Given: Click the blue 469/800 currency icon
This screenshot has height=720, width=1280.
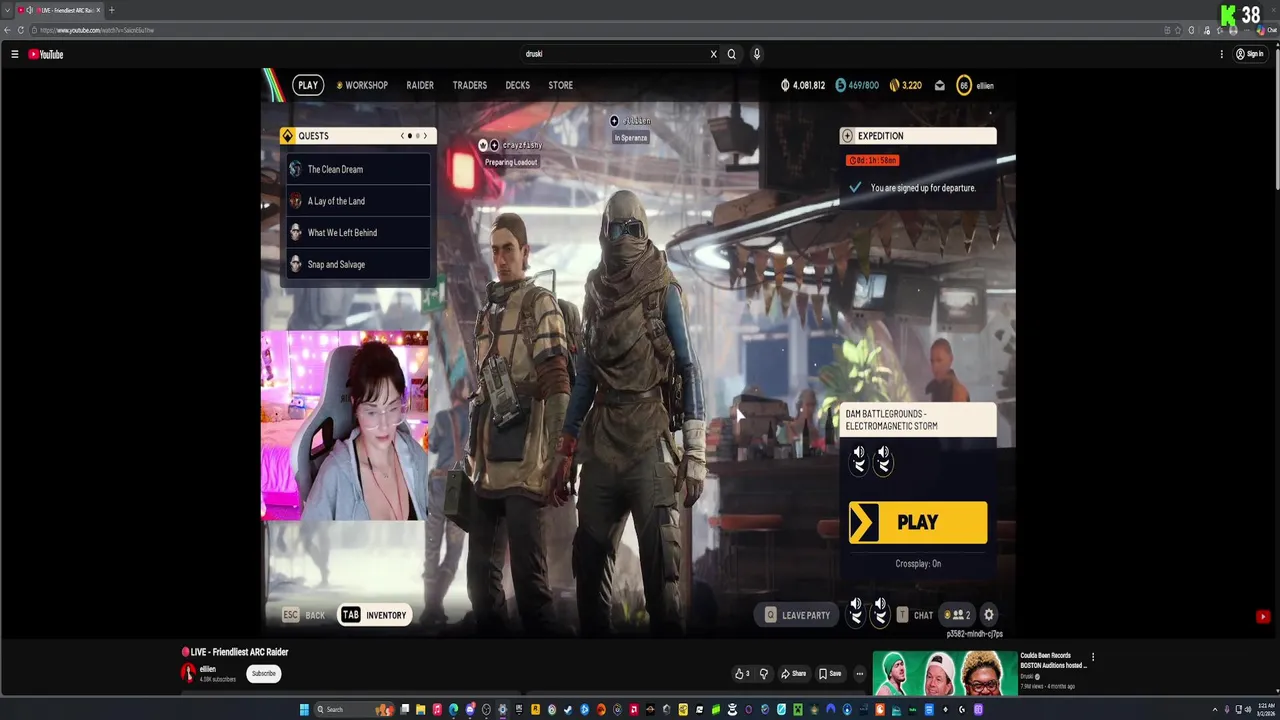Looking at the screenshot, I should tap(840, 85).
